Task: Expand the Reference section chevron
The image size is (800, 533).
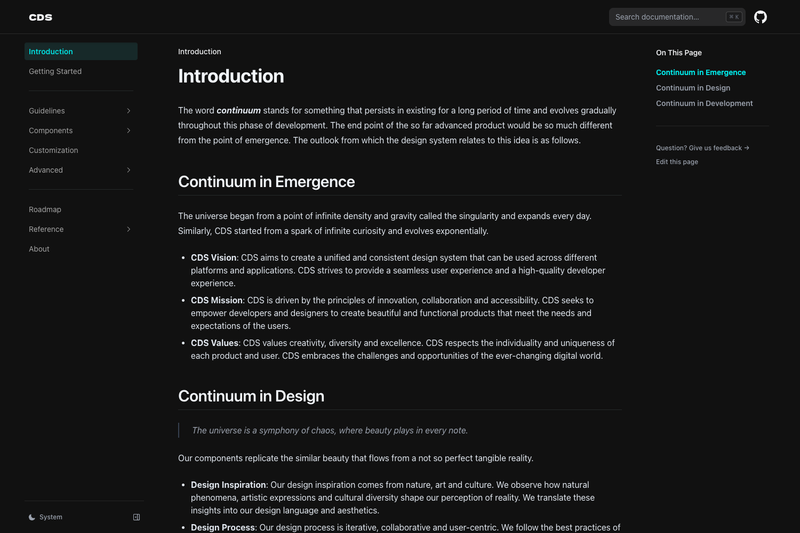Action: [x=129, y=229]
